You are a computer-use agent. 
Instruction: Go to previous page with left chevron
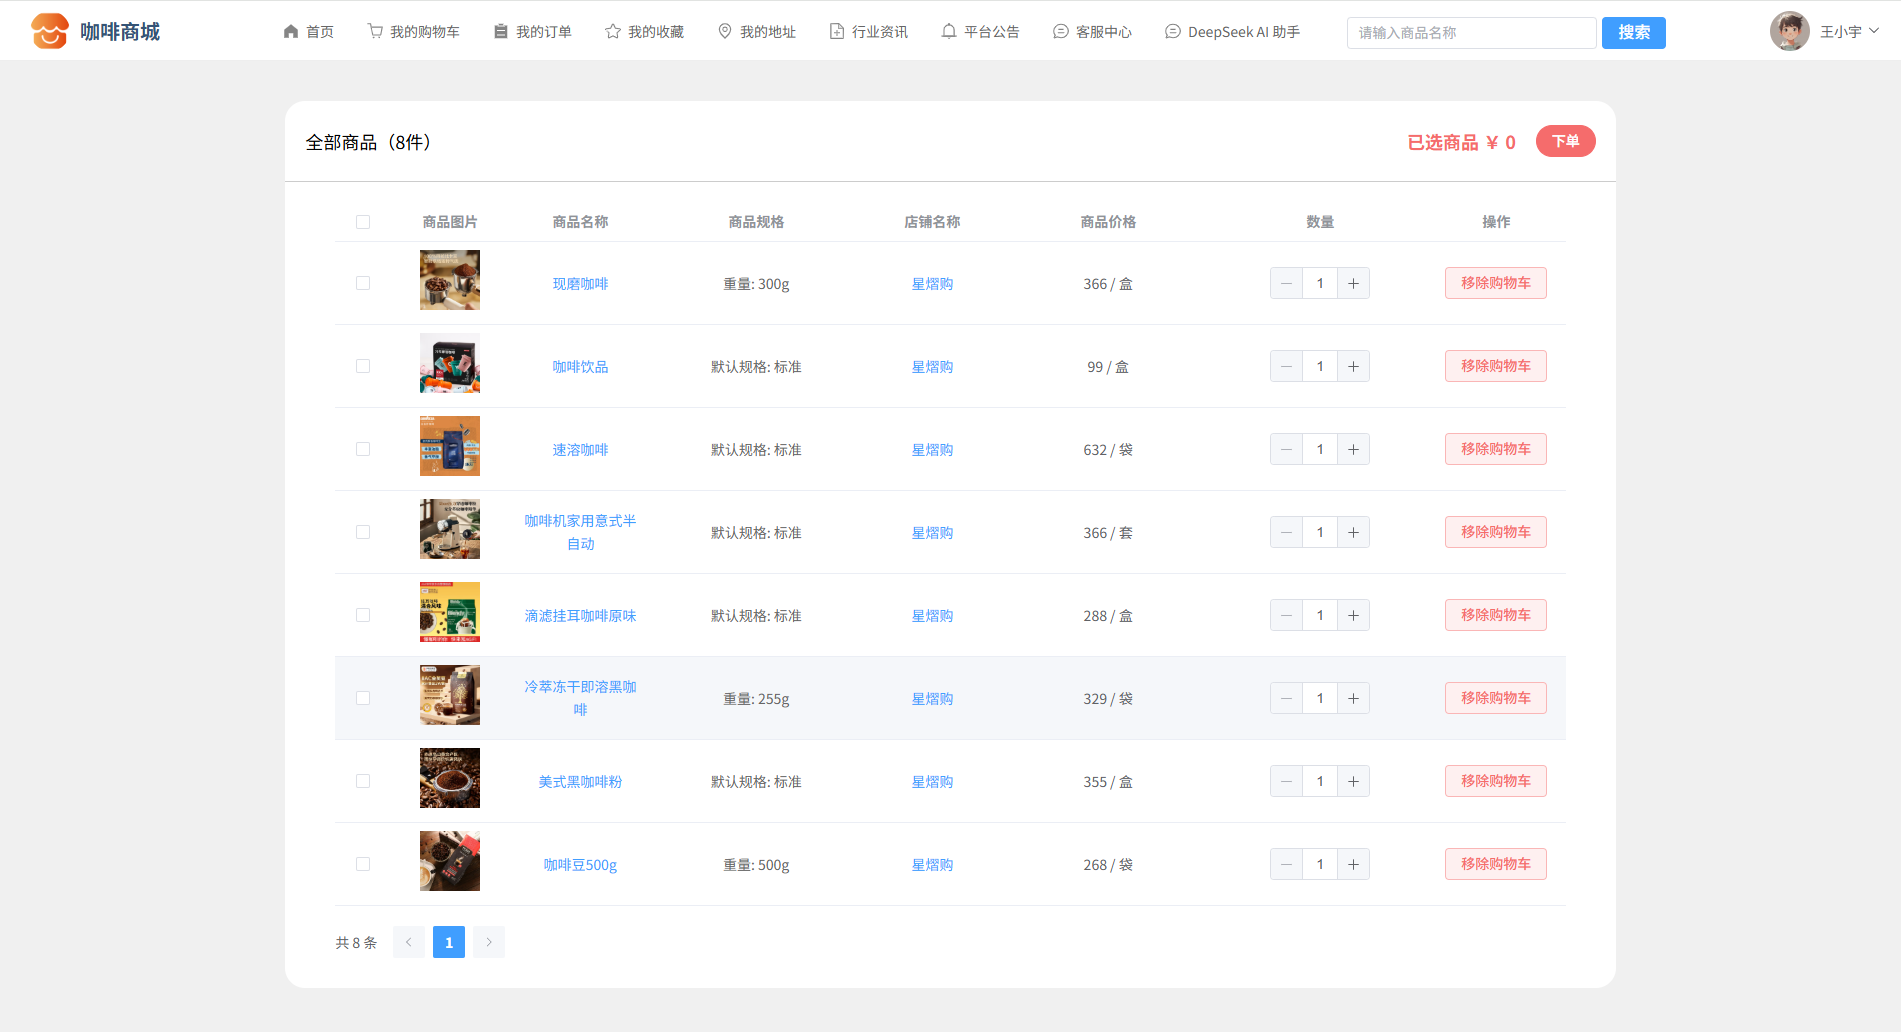click(409, 942)
